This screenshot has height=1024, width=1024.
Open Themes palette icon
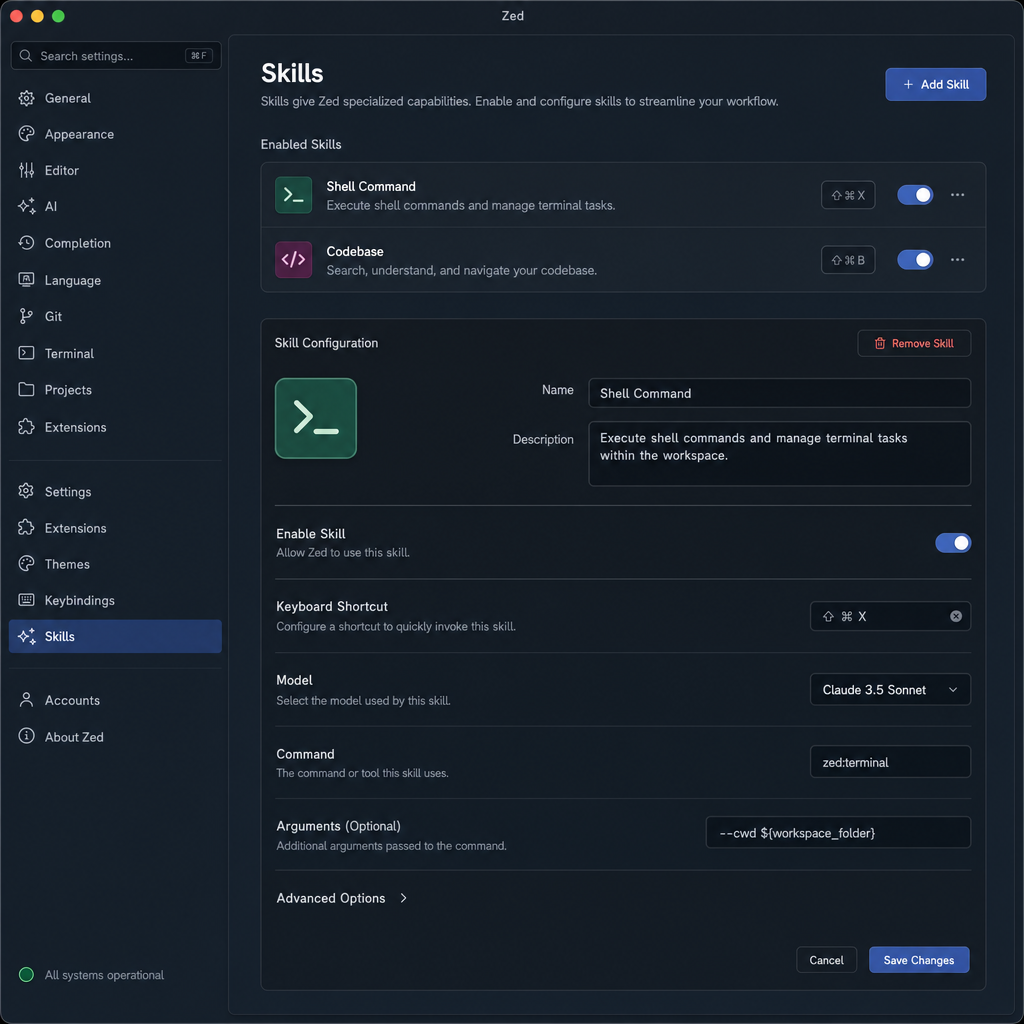coord(26,564)
